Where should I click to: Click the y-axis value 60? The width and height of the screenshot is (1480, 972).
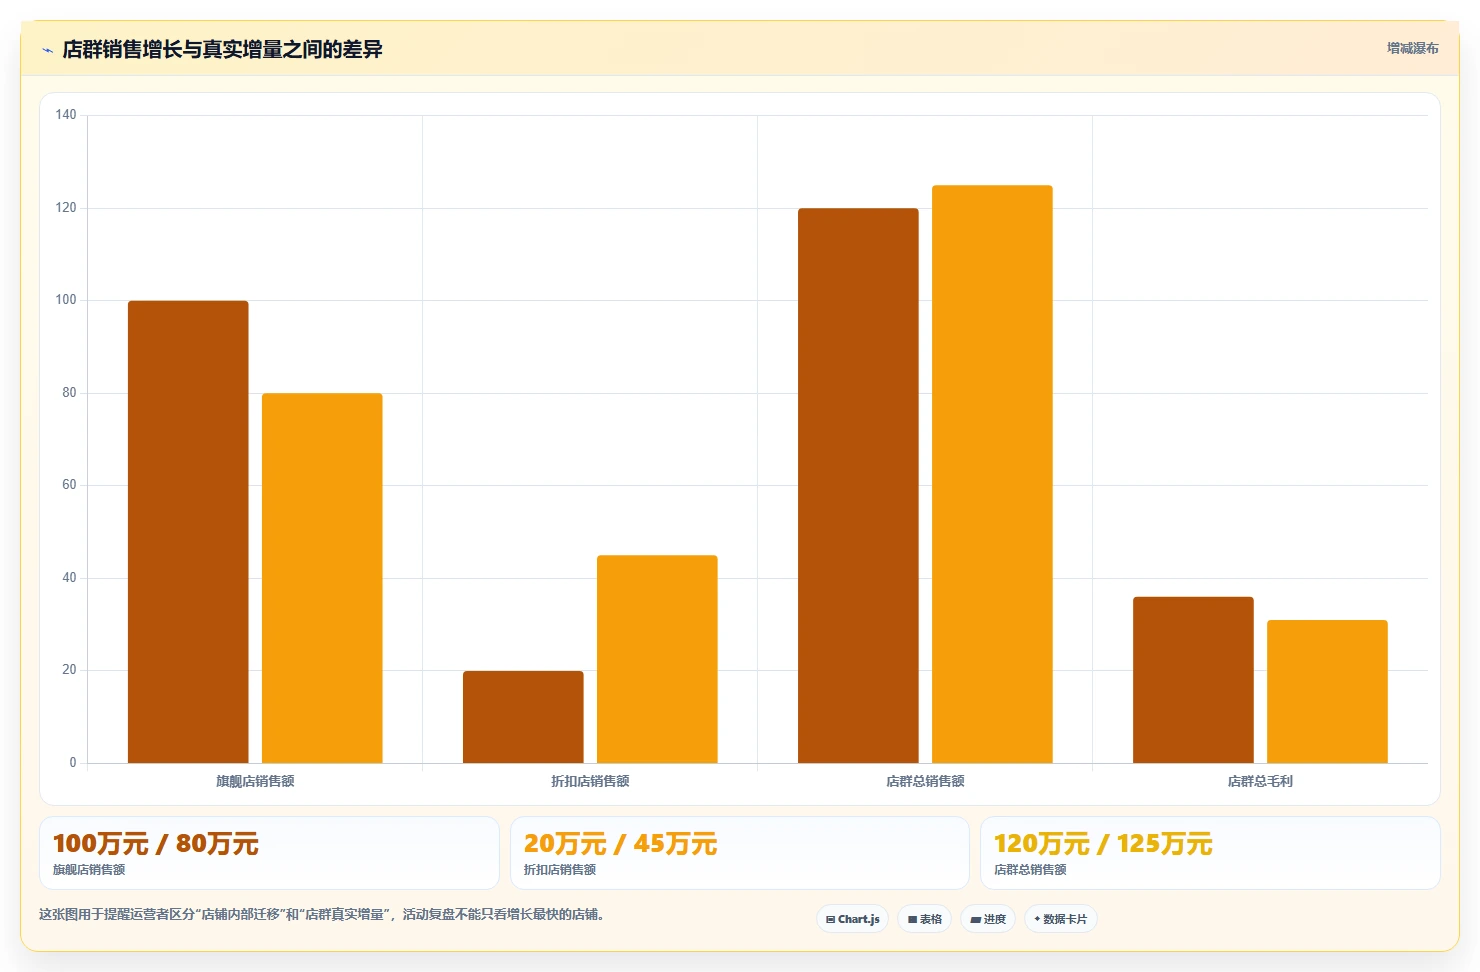69,485
